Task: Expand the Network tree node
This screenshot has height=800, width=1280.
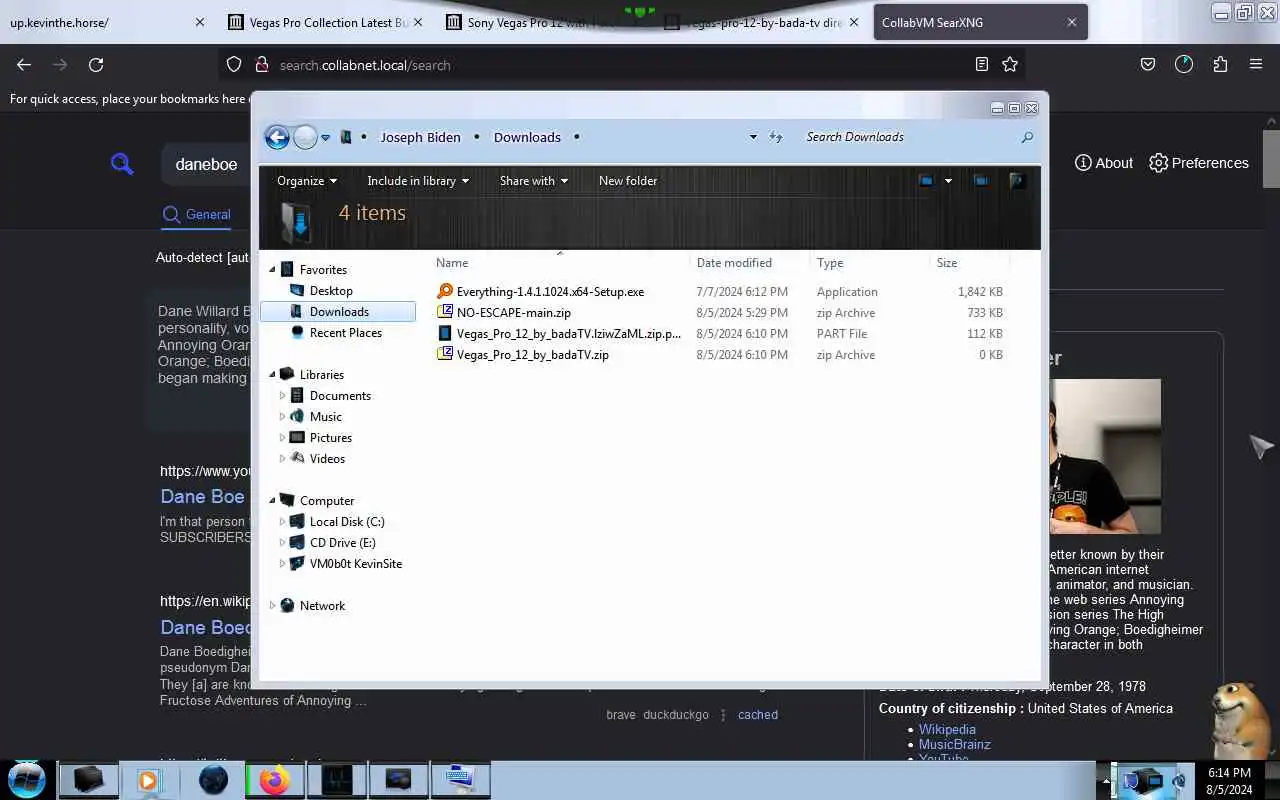Action: click(272, 606)
